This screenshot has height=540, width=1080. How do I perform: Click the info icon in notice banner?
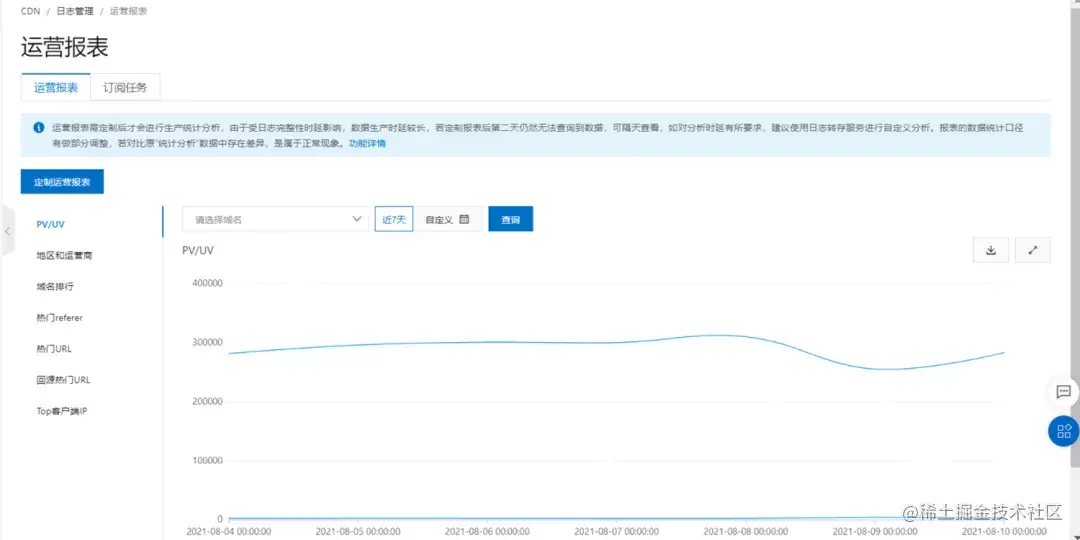[x=38, y=127]
